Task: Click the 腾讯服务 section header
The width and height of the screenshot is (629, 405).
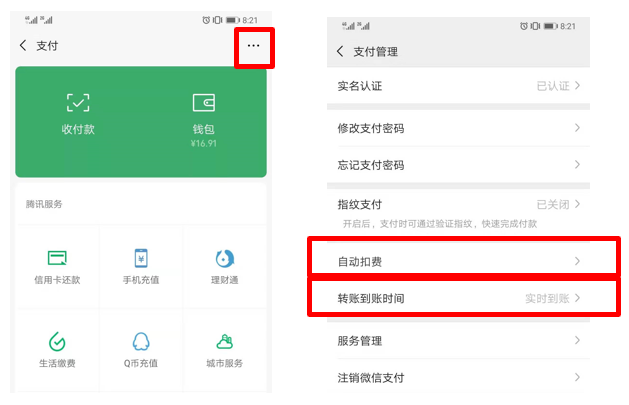Action: click(44, 204)
